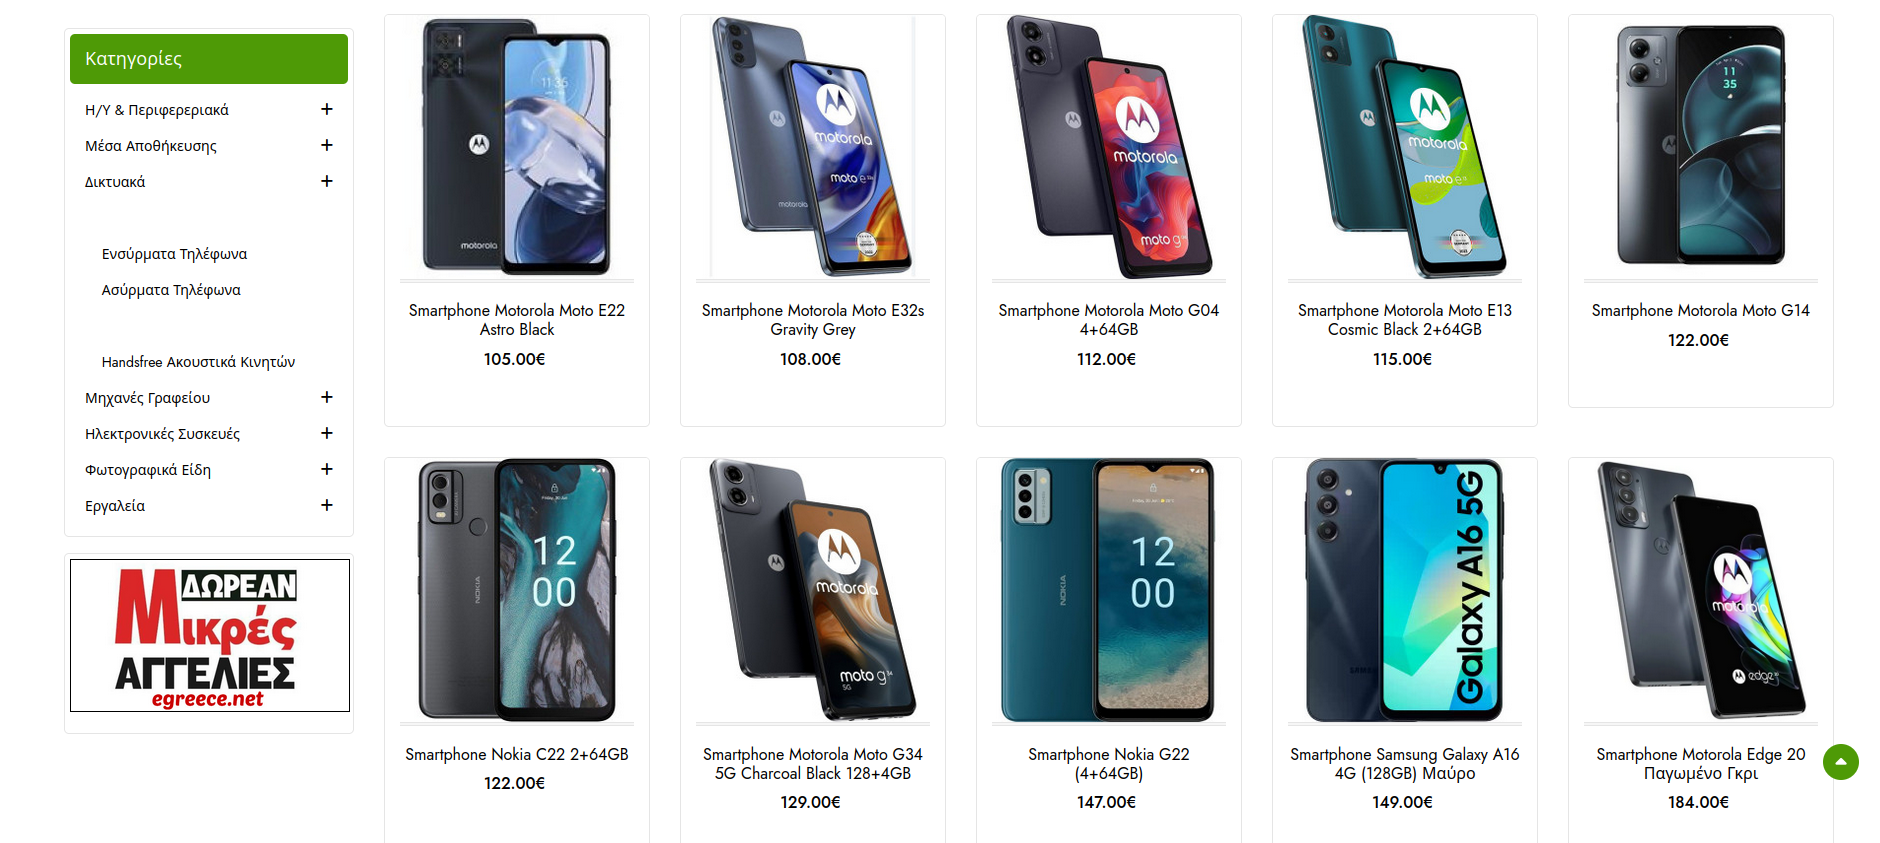This screenshot has width=1880, height=843.
Task: Expand Εργαλεία plus icon
Action: pyautogui.click(x=326, y=505)
